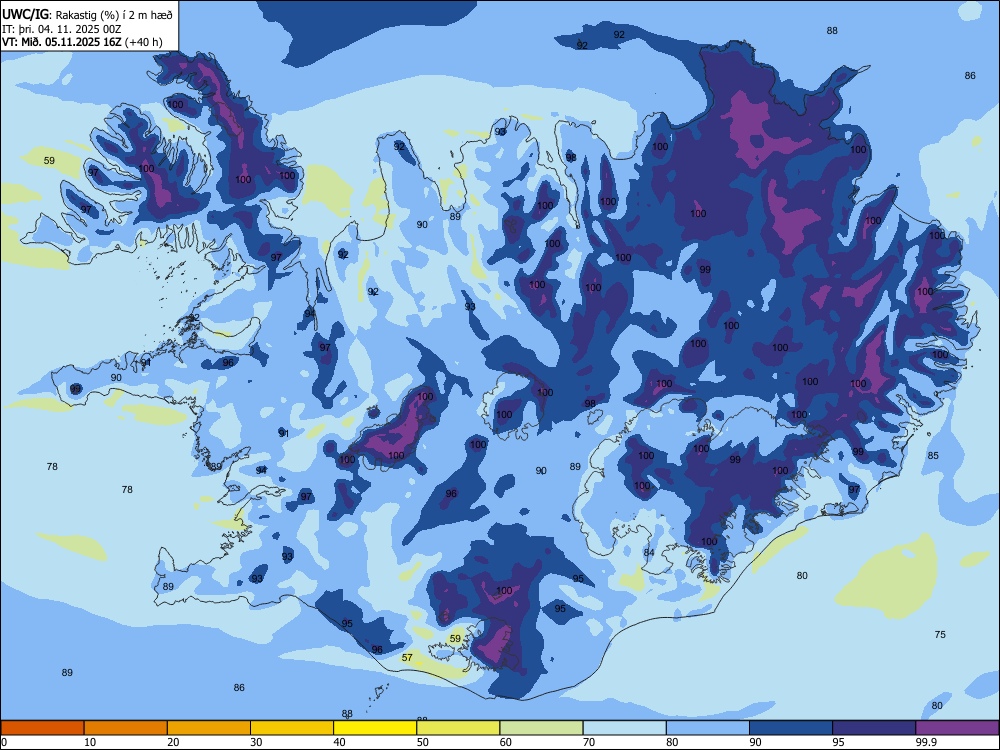1000x750 pixels.
Task: Click the '57' humidity value on map
Action: coord(407,658)
